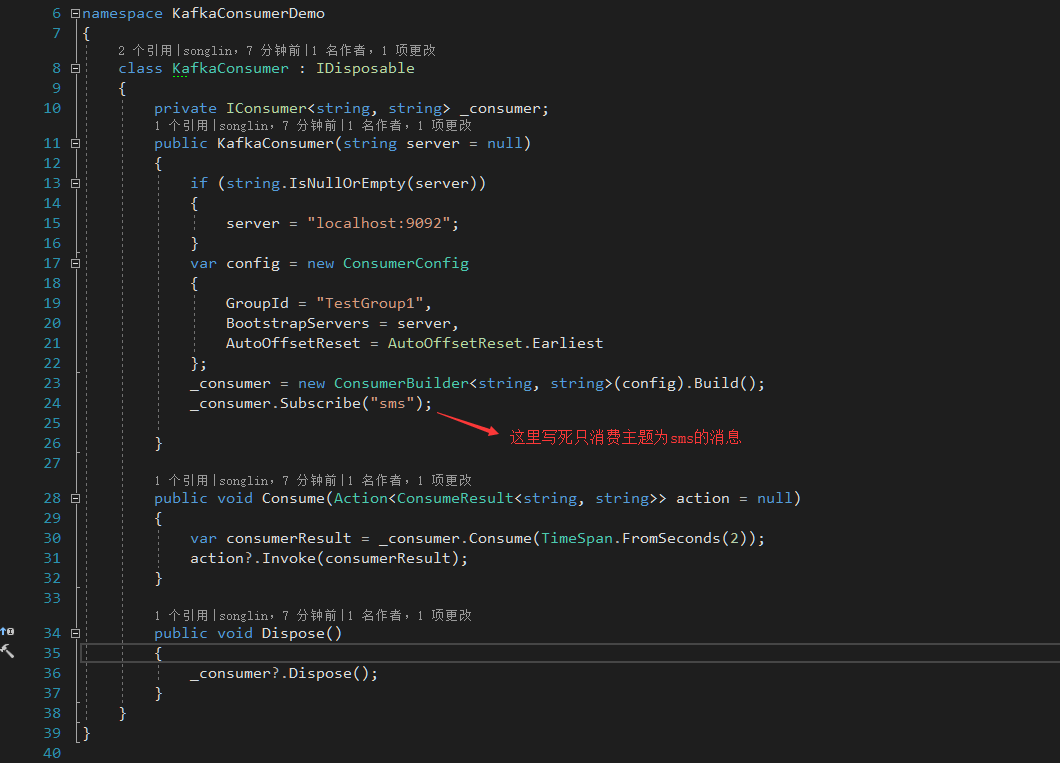Open '2 个引用' CodeLens above class KafkaConsumer
This screenshot has width=1060, height=763.
pos(145,51)
